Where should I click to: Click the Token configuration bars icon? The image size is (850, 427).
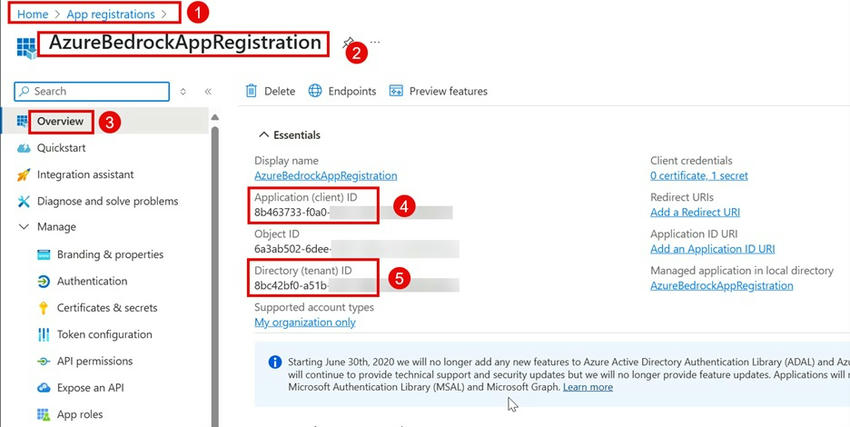pyautogui.click(x=43, y=334)
